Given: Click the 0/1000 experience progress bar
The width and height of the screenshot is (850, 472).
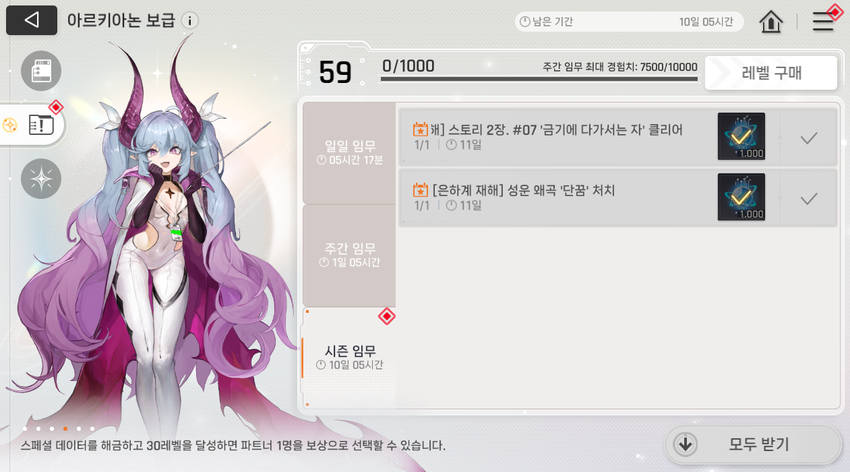Looking at the screenshot, I should point(539,79).
